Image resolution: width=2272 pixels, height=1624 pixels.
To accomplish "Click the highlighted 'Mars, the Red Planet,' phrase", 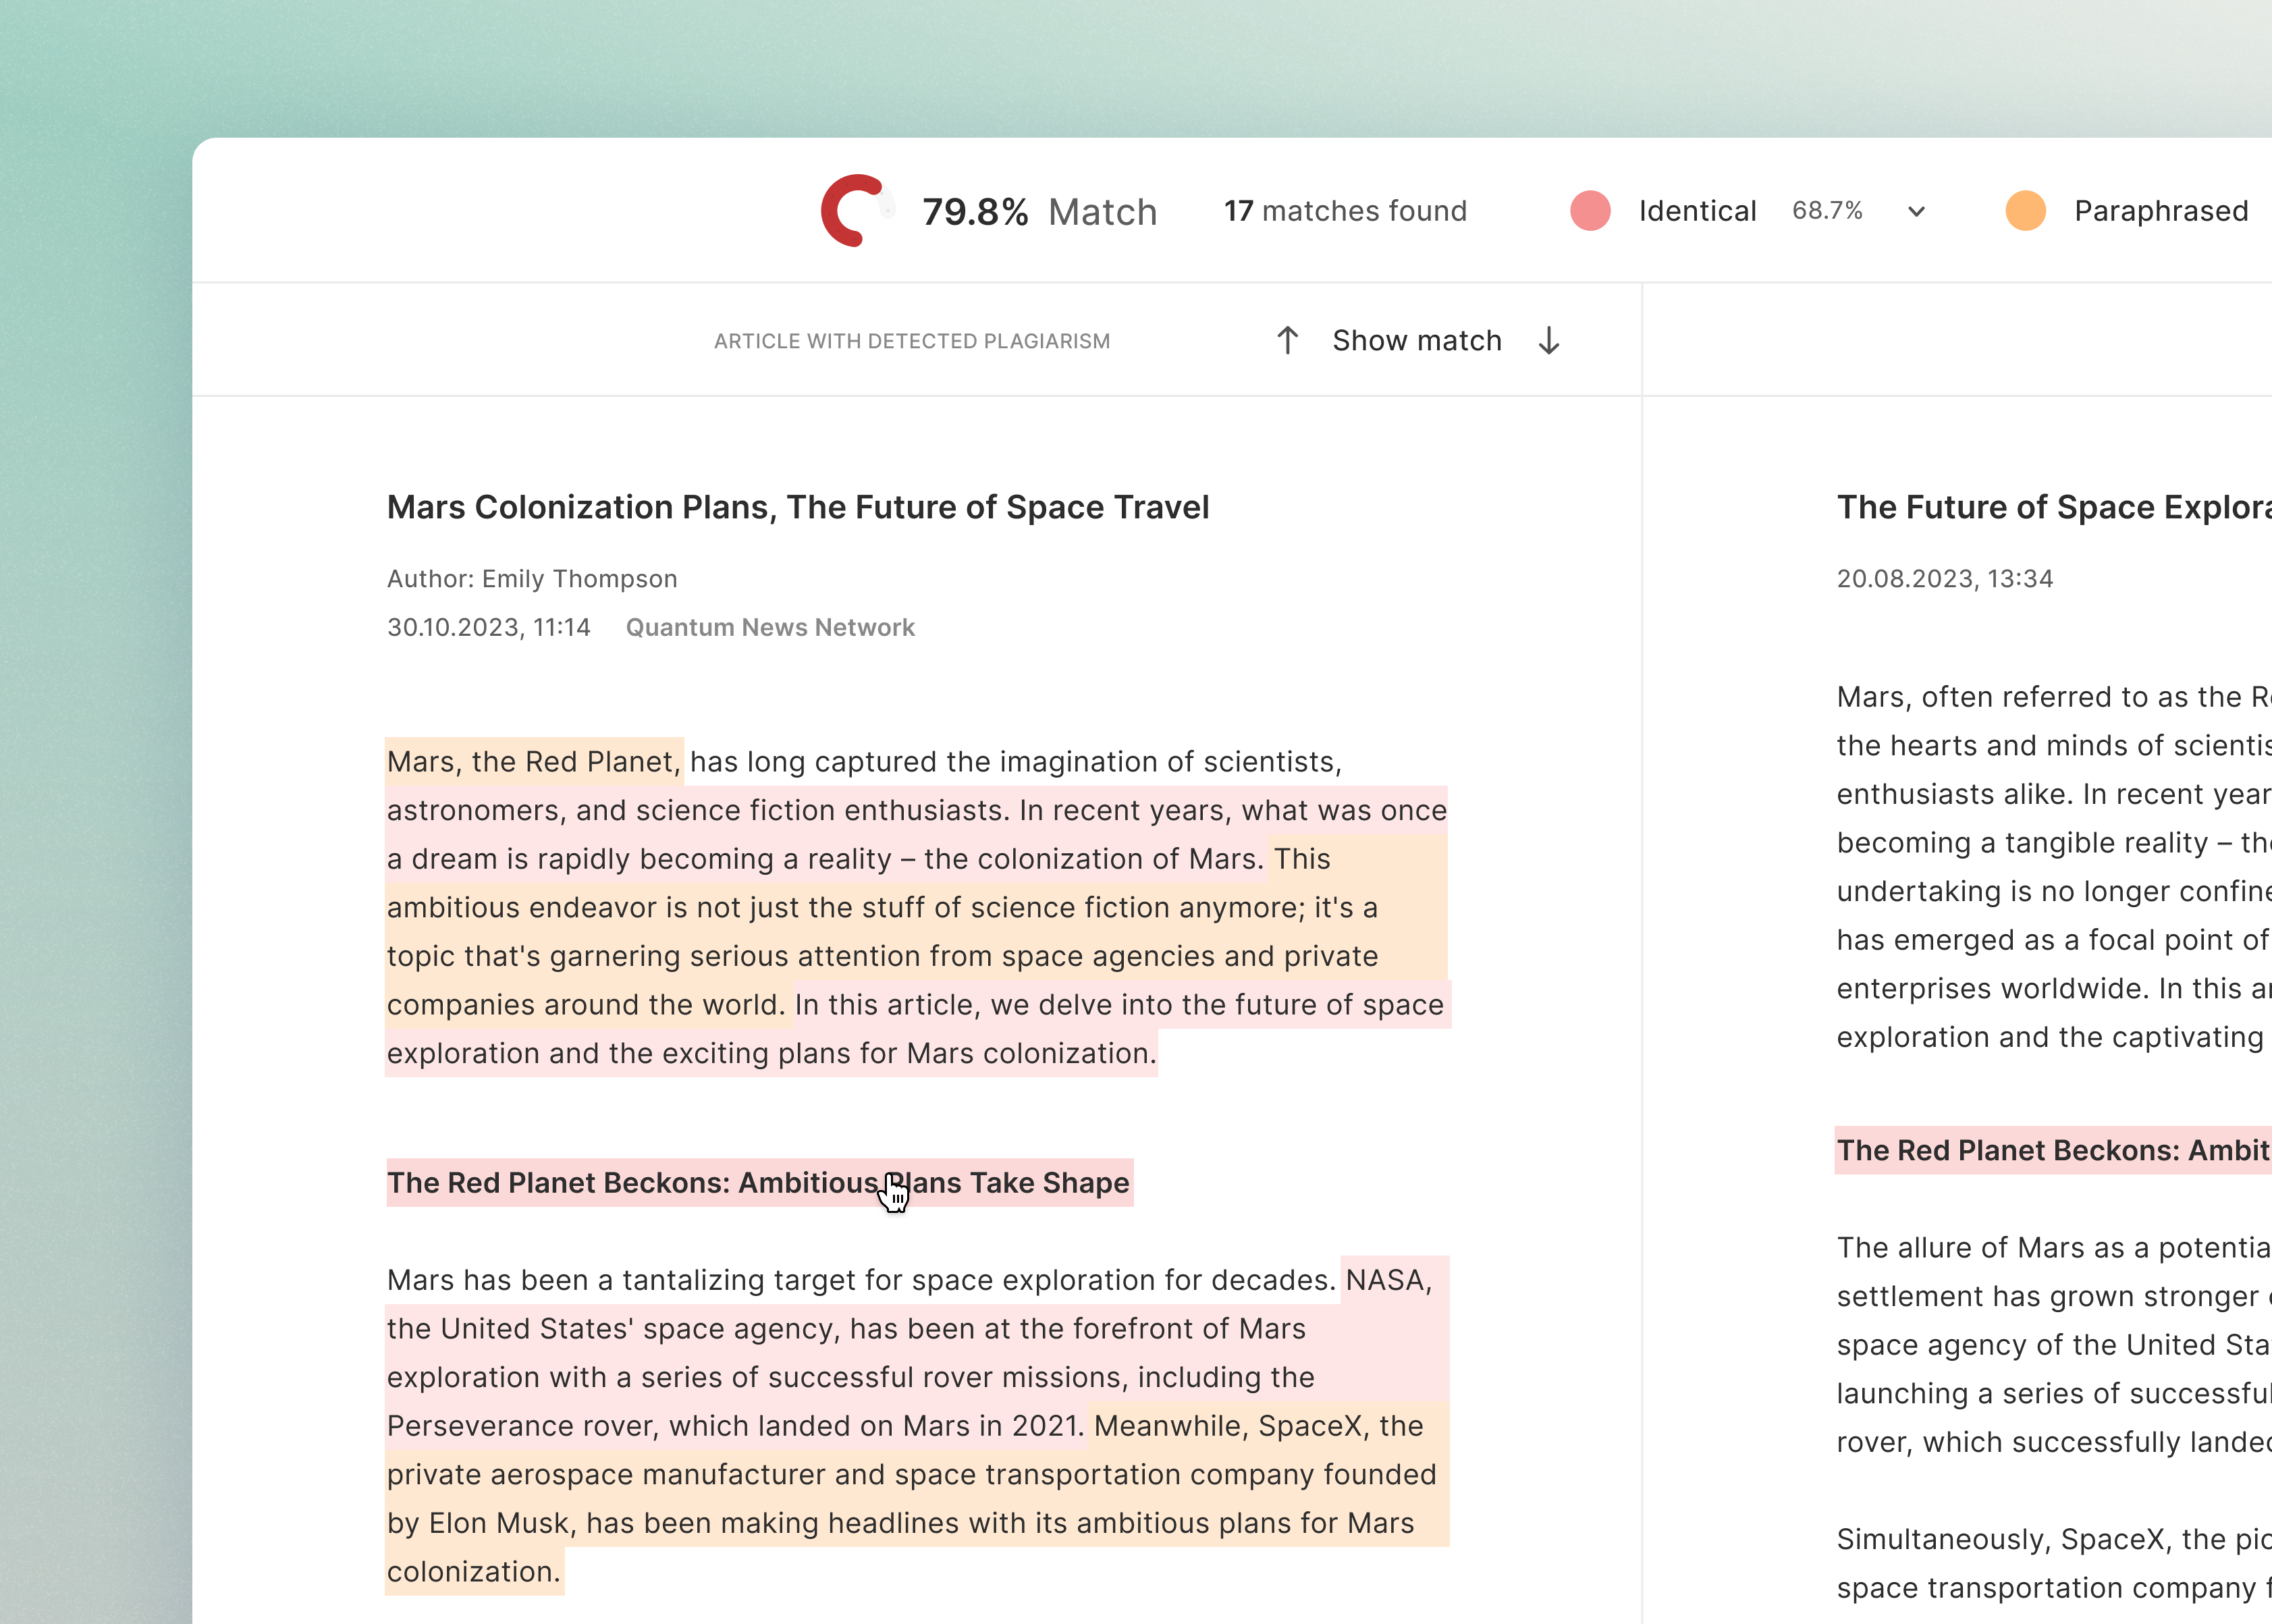I will [534, 762].
